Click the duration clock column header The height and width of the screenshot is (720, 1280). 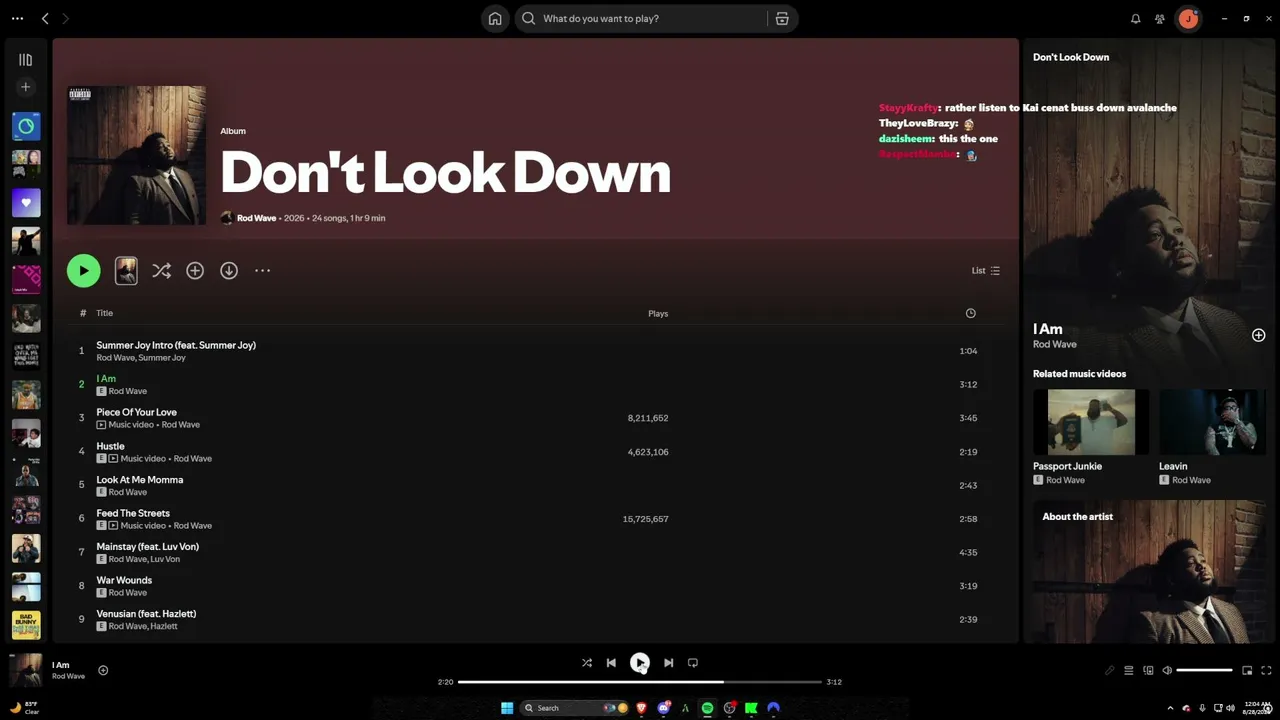tap(970, 313)
